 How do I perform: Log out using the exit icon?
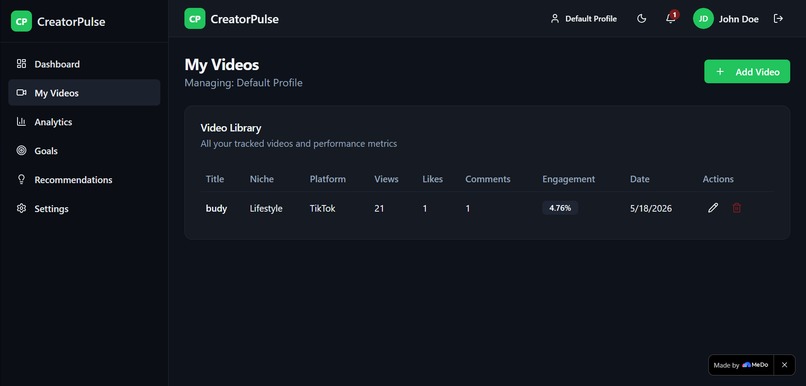click(778, 19)
